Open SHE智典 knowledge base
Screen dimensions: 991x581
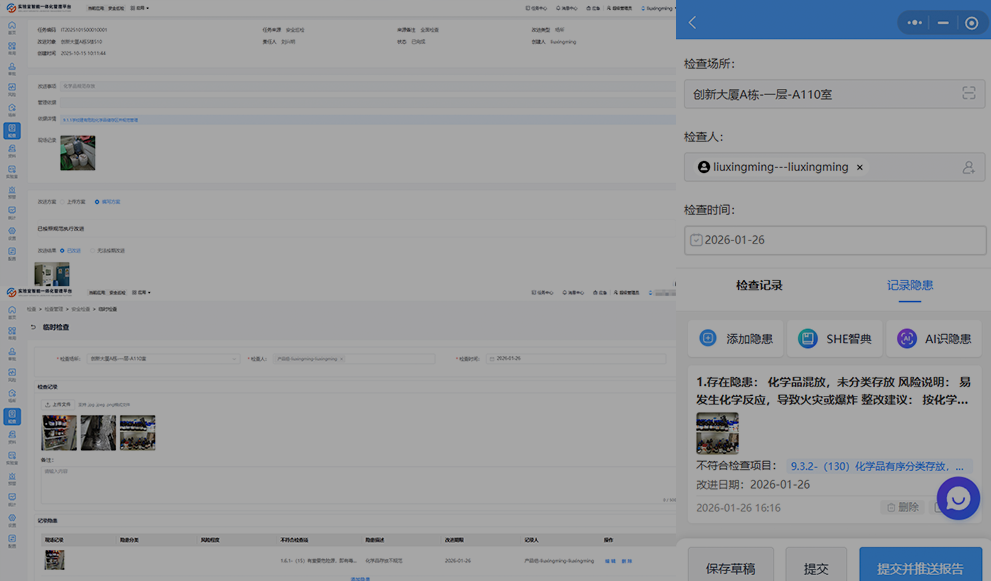click(x=834, y=339)
